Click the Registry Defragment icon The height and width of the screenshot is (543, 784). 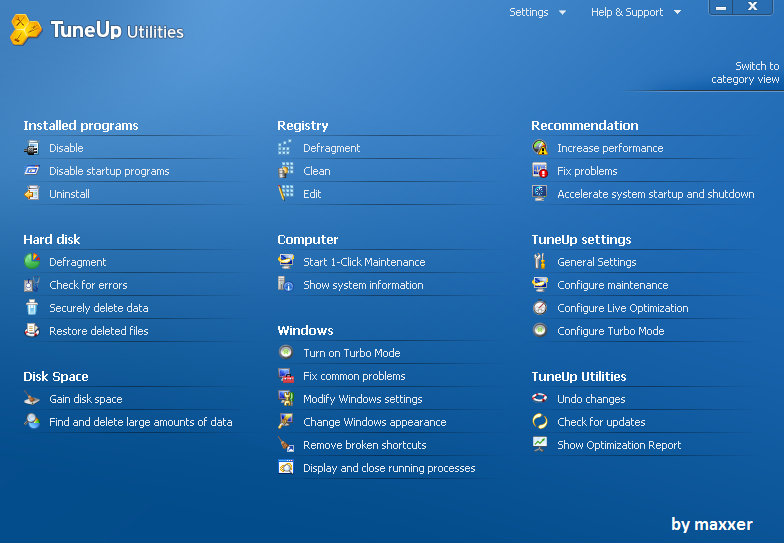285,148
